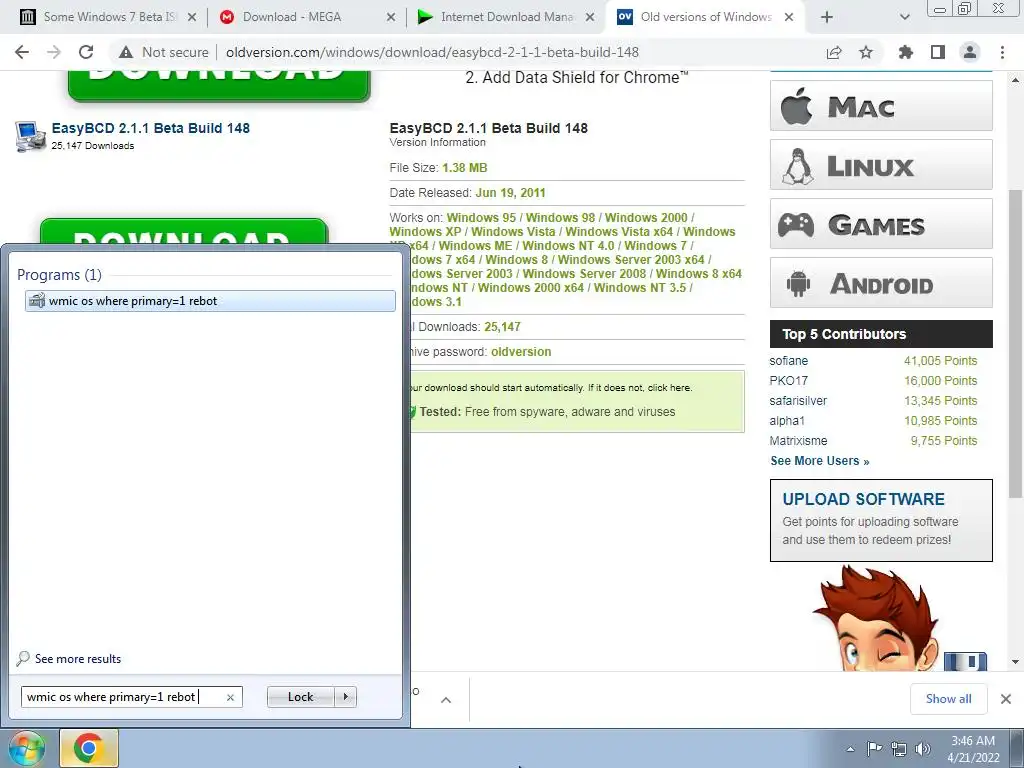
Task: Click the EasyBCD 2.1.1 Beta Build 148 link
Action: (x=151, y=128)
